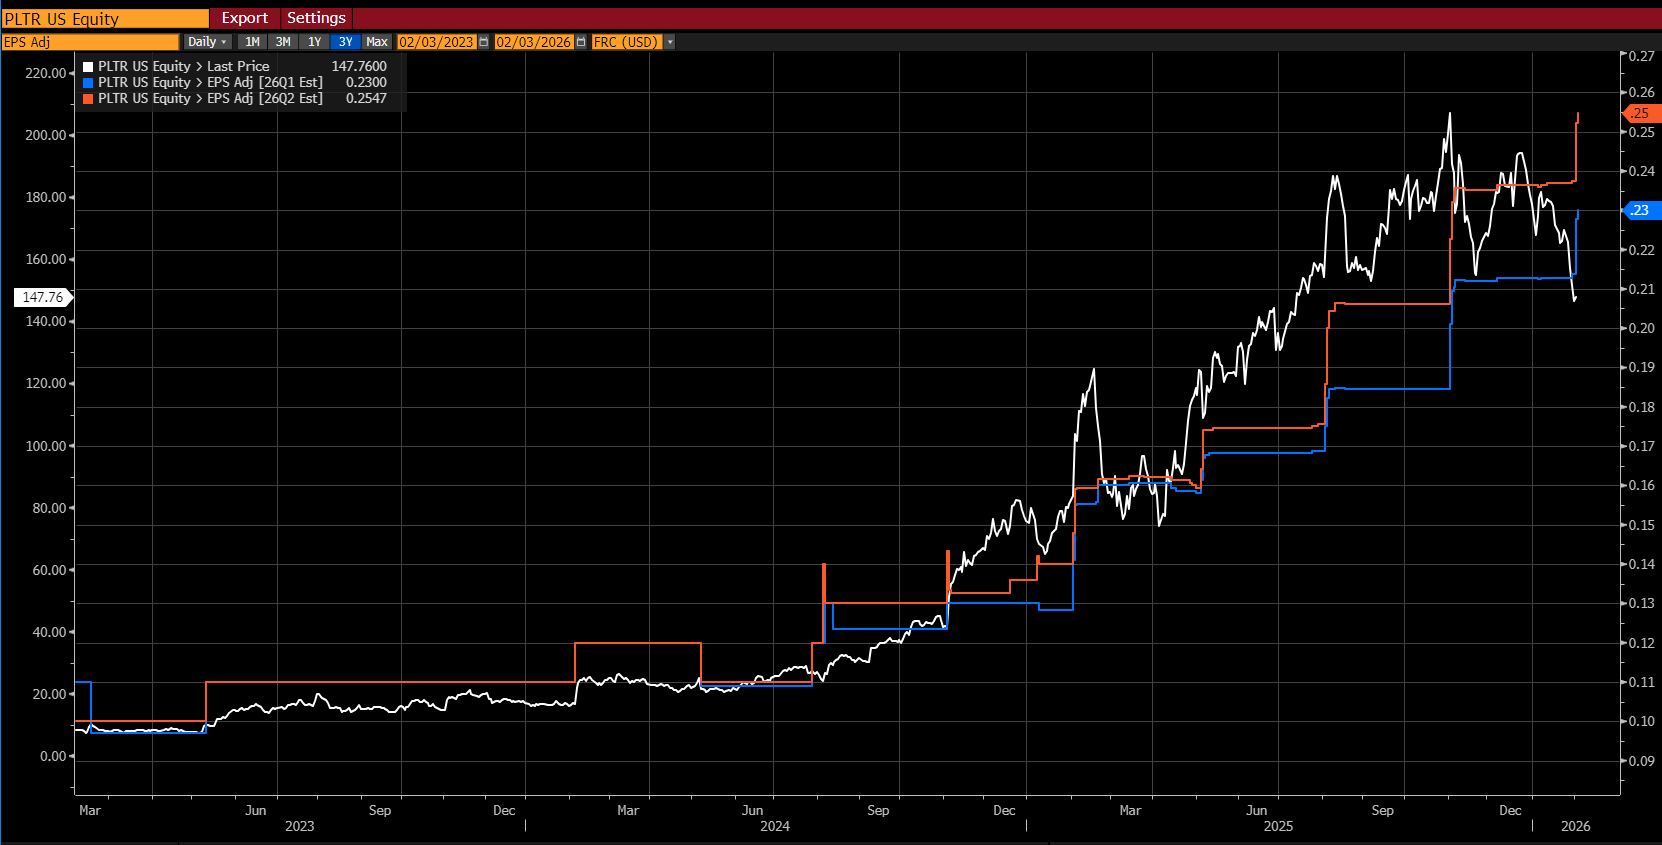
Task: Click the orange 26Q2 Est legend swatch
Action: click(x=88, y=99)
